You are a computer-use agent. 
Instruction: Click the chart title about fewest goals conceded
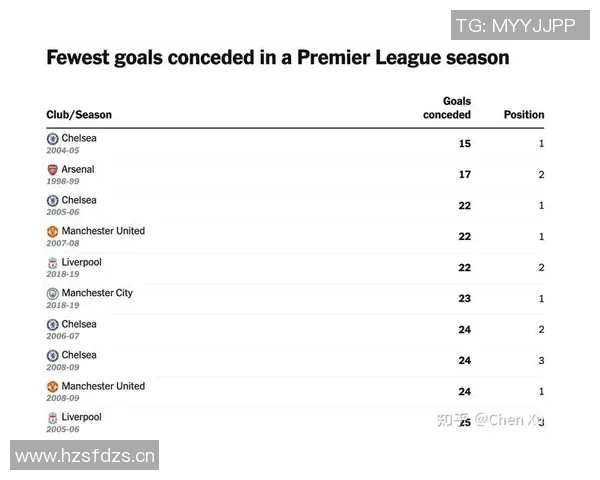point(278,58)
